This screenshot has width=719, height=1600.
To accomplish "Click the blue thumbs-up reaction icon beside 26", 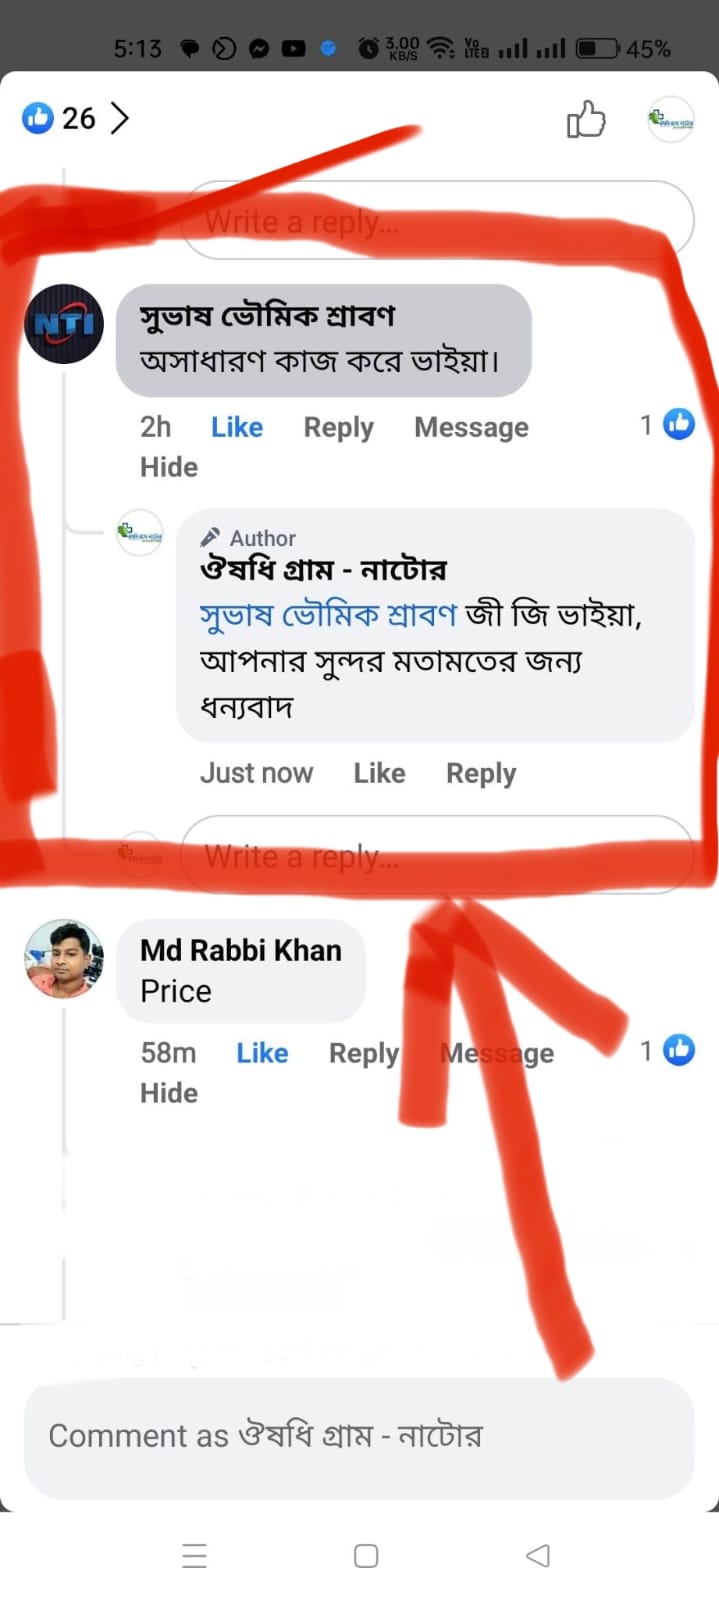I will click(x=37, y=118).
